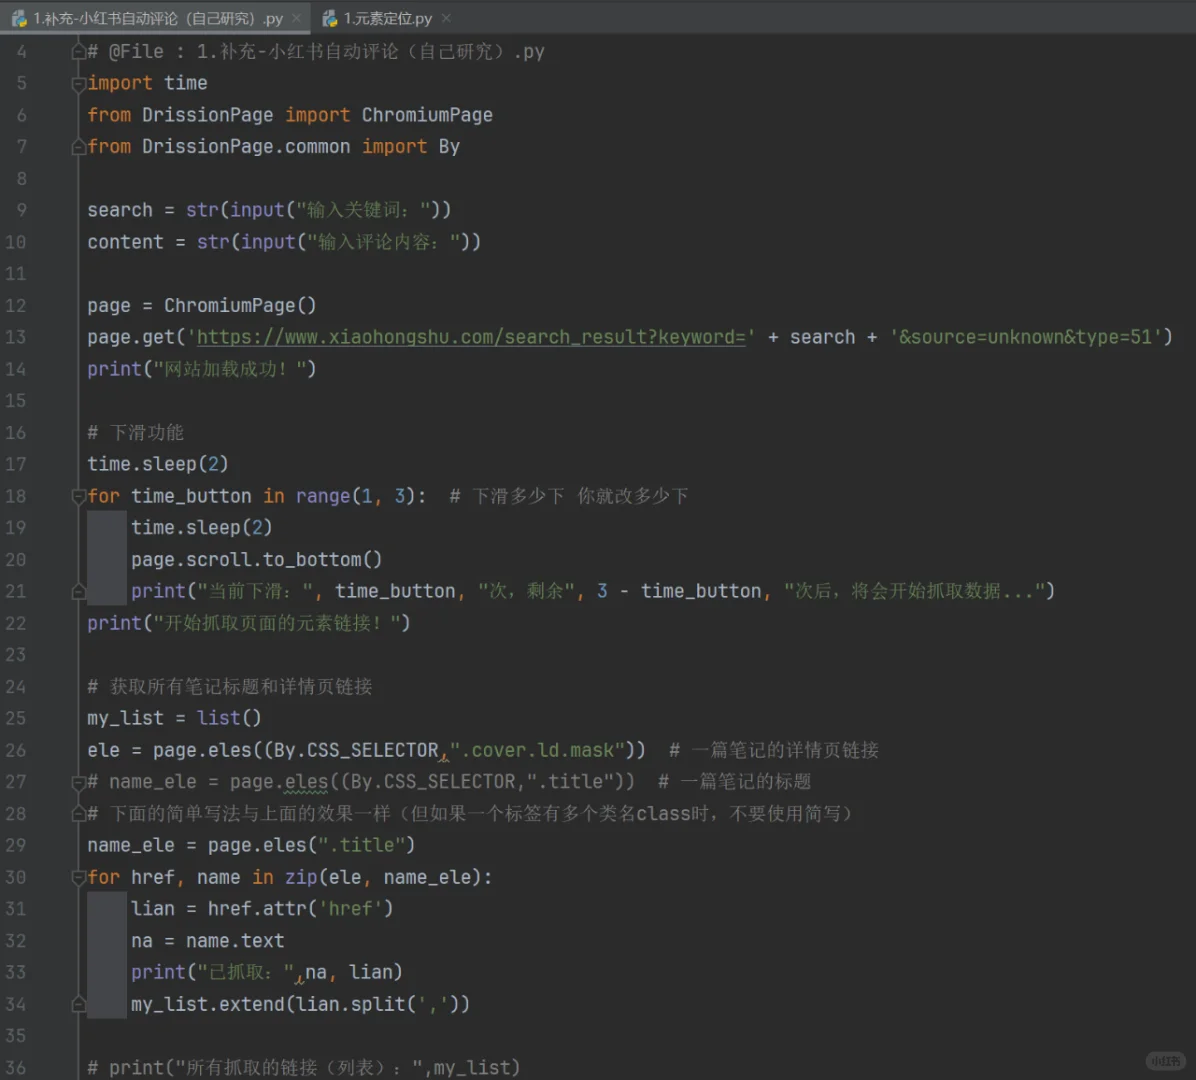Collapse the comment block starting at line 27

[78, 782]
